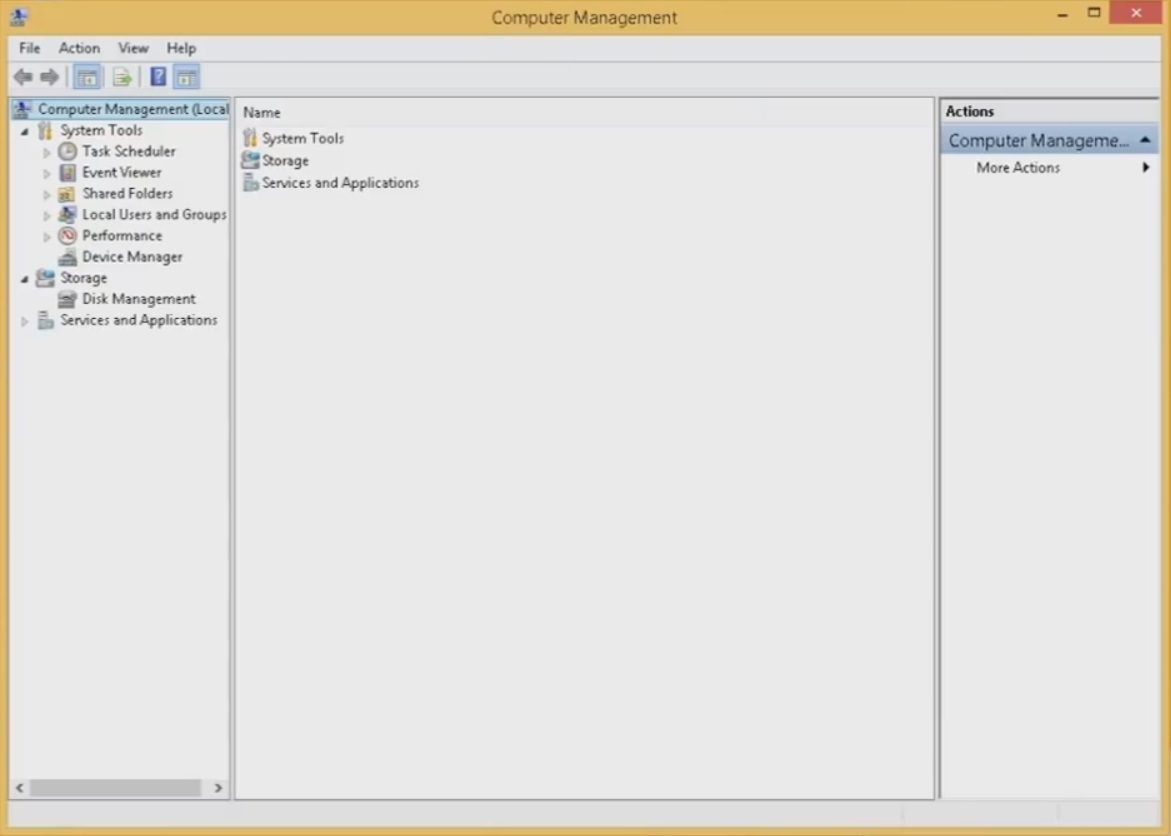Image resolution: width=1171 pixels, height=836 pixels.
Task: Toggle the Show/Hide Action Pane toolbar icon
Action: [187, 77]
